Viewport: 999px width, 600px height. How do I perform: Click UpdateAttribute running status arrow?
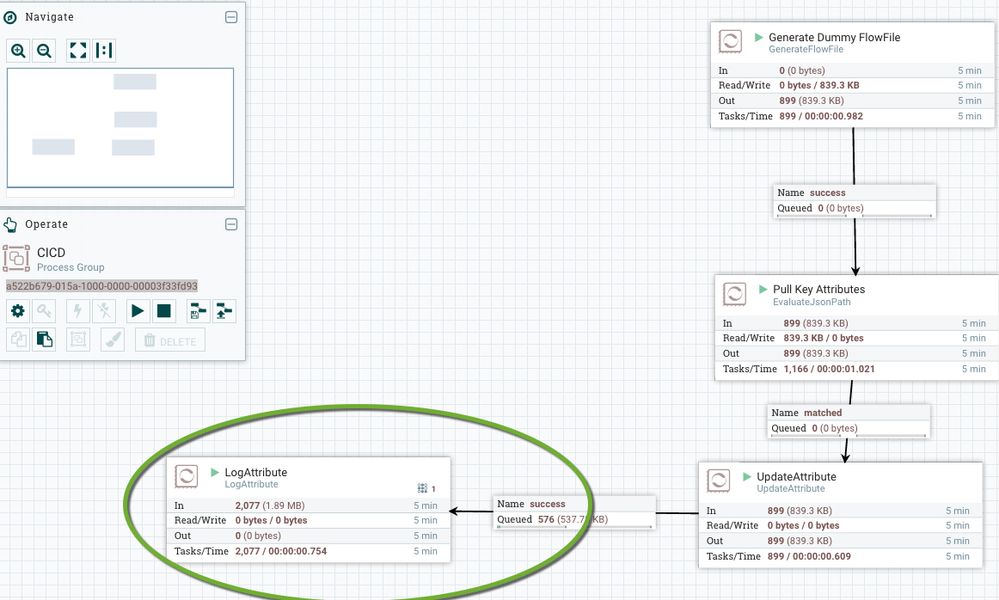(747, 476)
